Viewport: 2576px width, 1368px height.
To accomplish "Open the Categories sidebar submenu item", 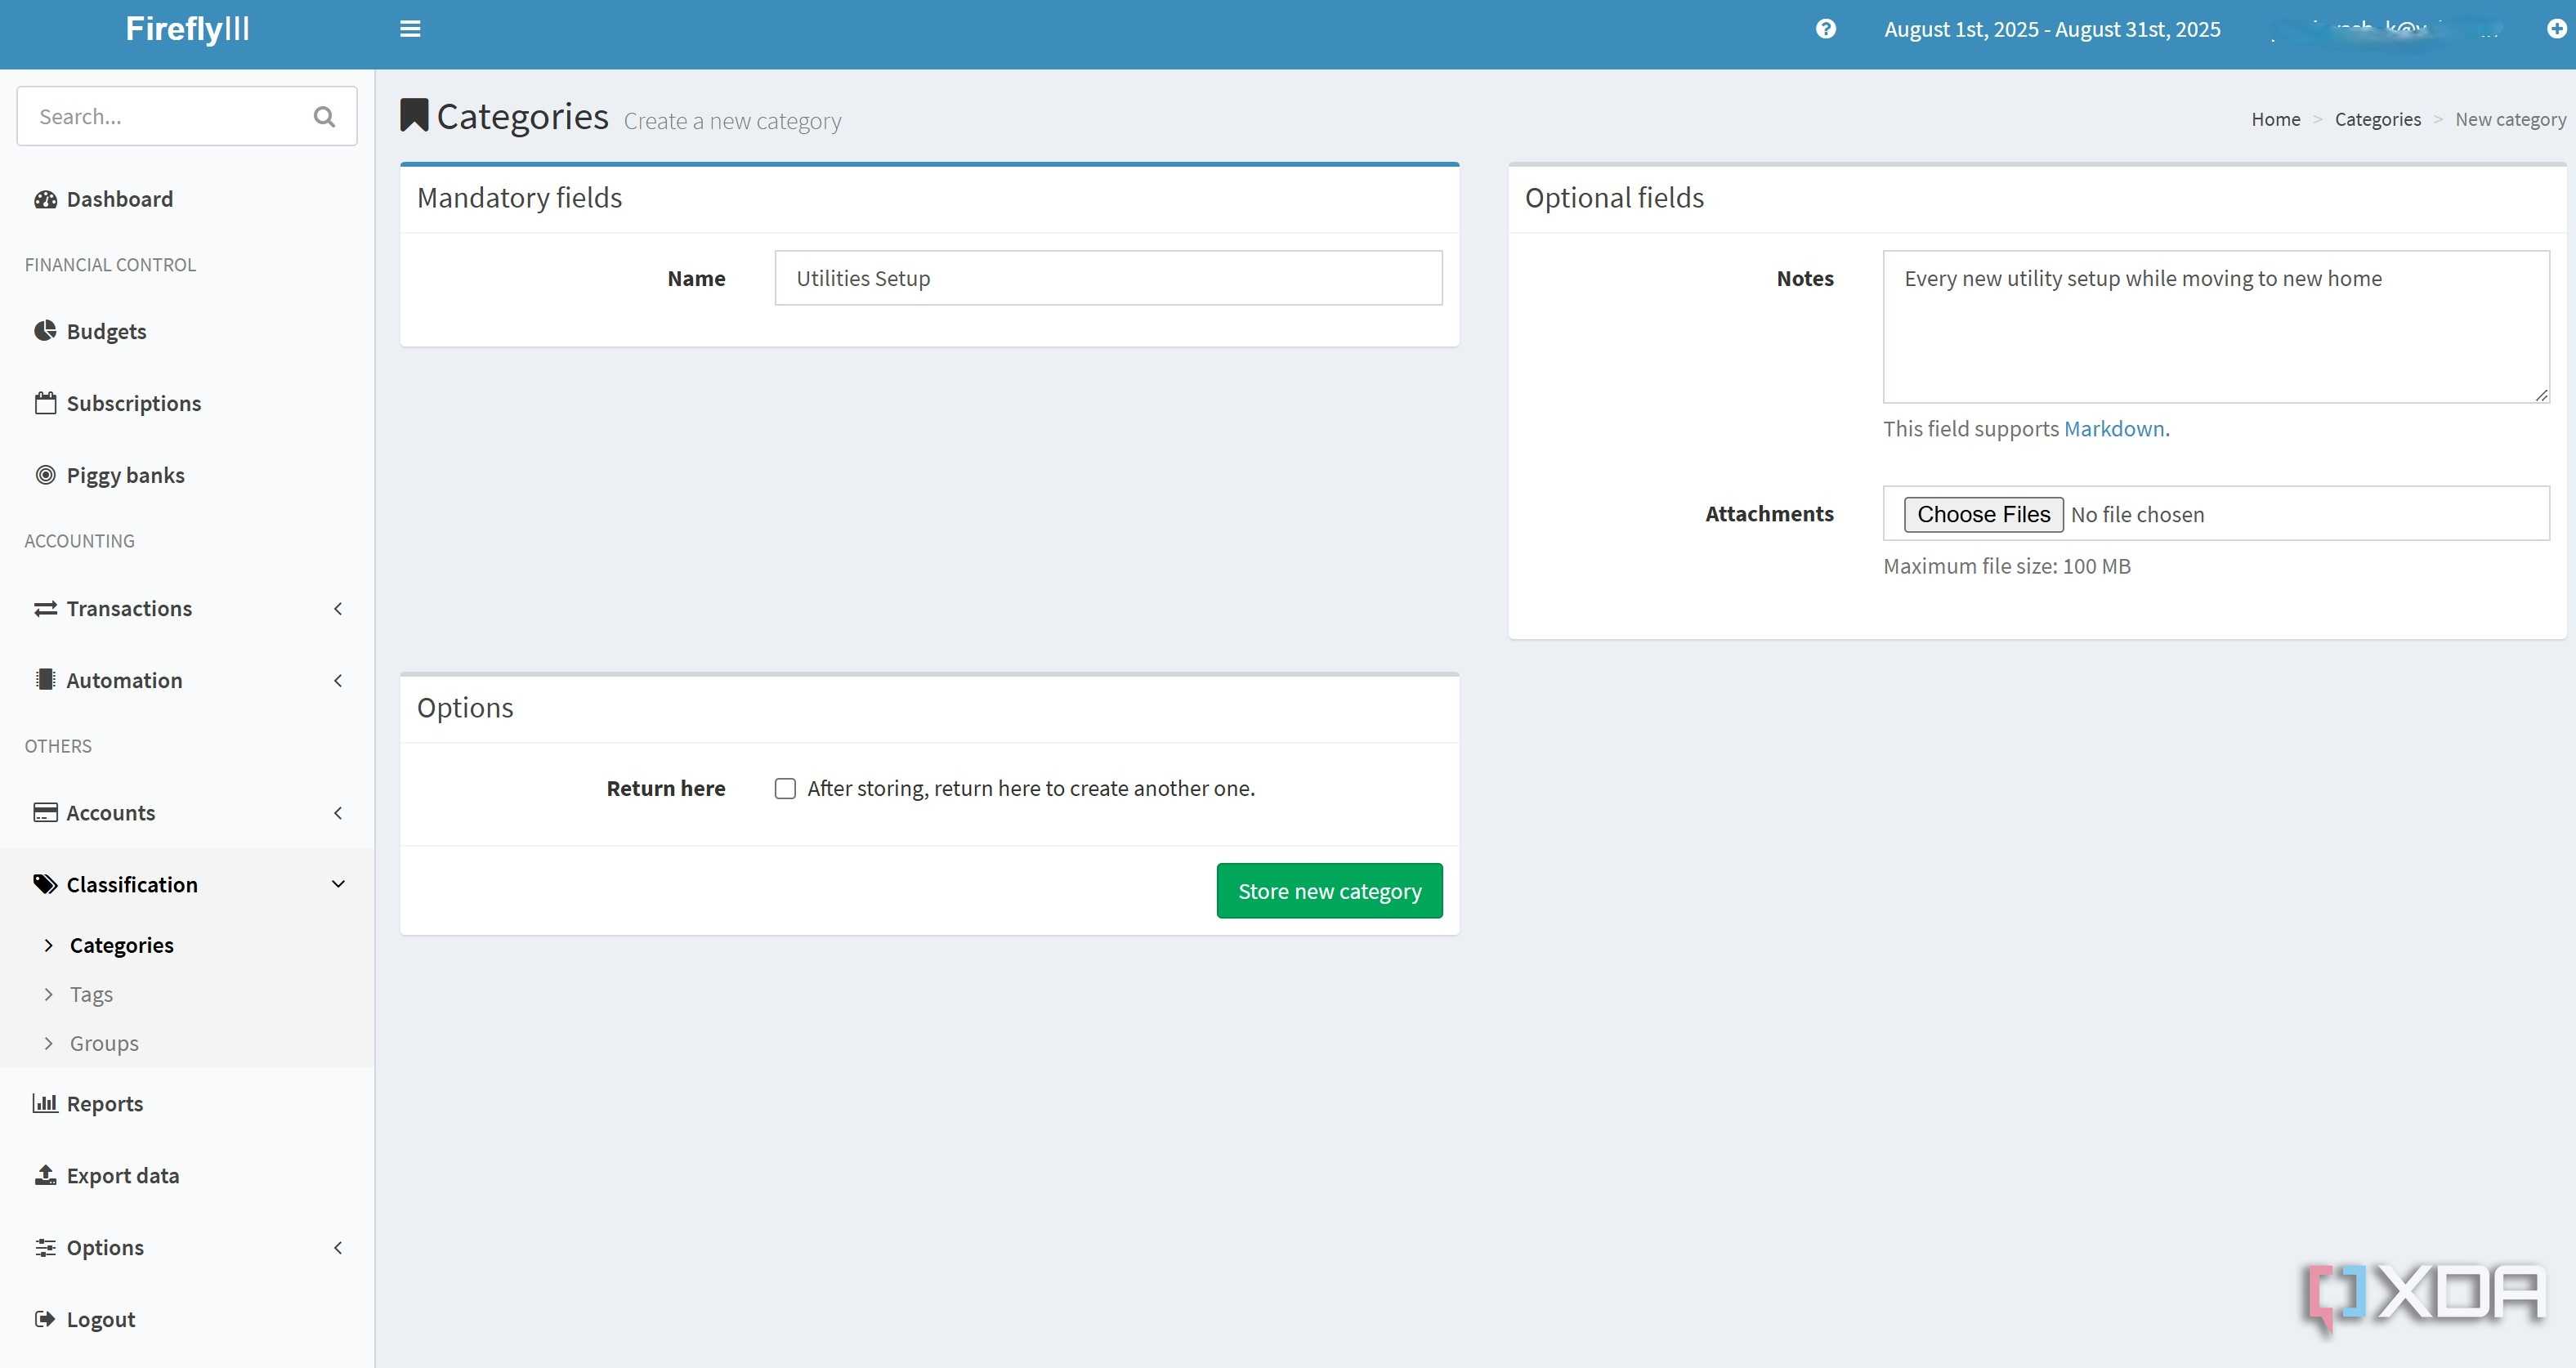I will (121, 945).
